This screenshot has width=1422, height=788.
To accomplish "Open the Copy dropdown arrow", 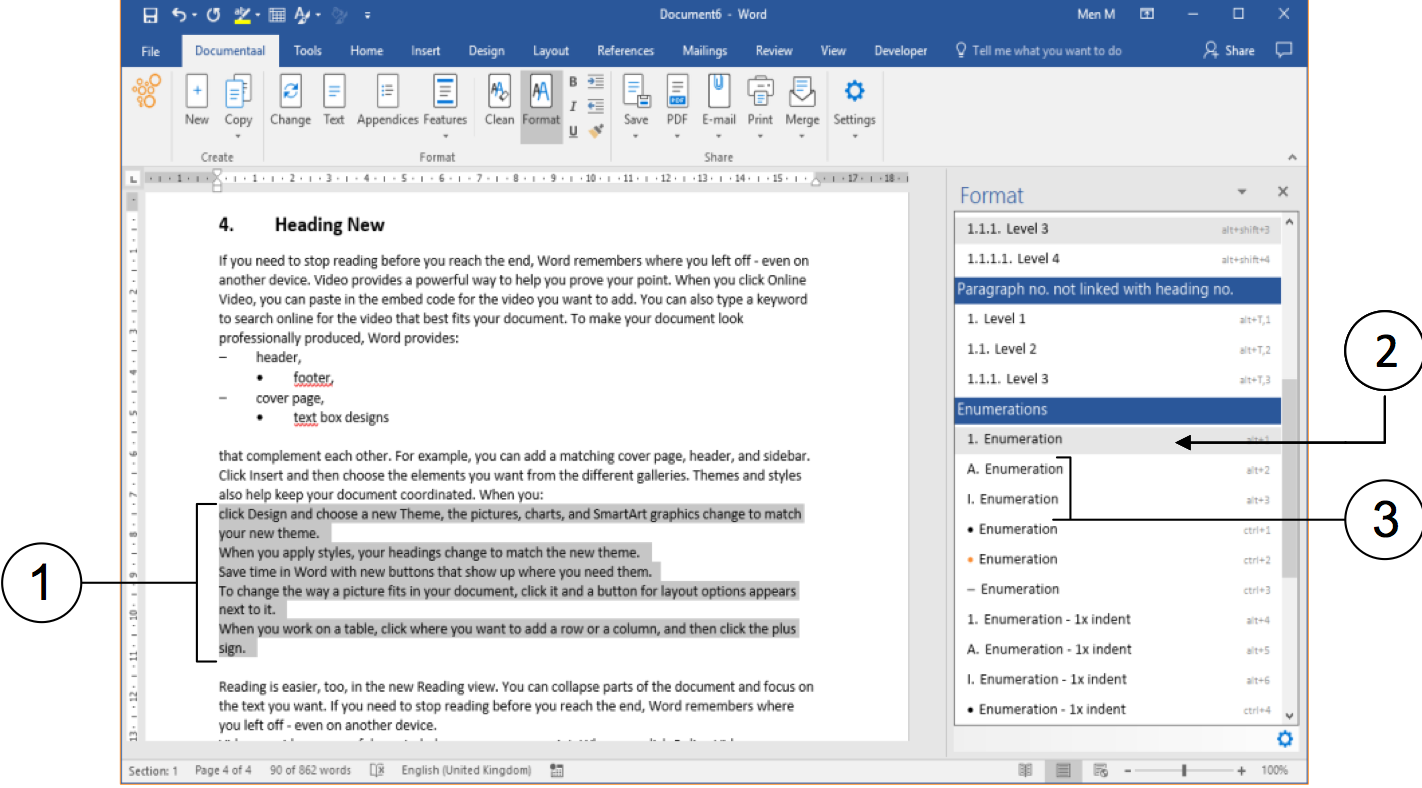I will pyautogui.click(x=238, y=136).
